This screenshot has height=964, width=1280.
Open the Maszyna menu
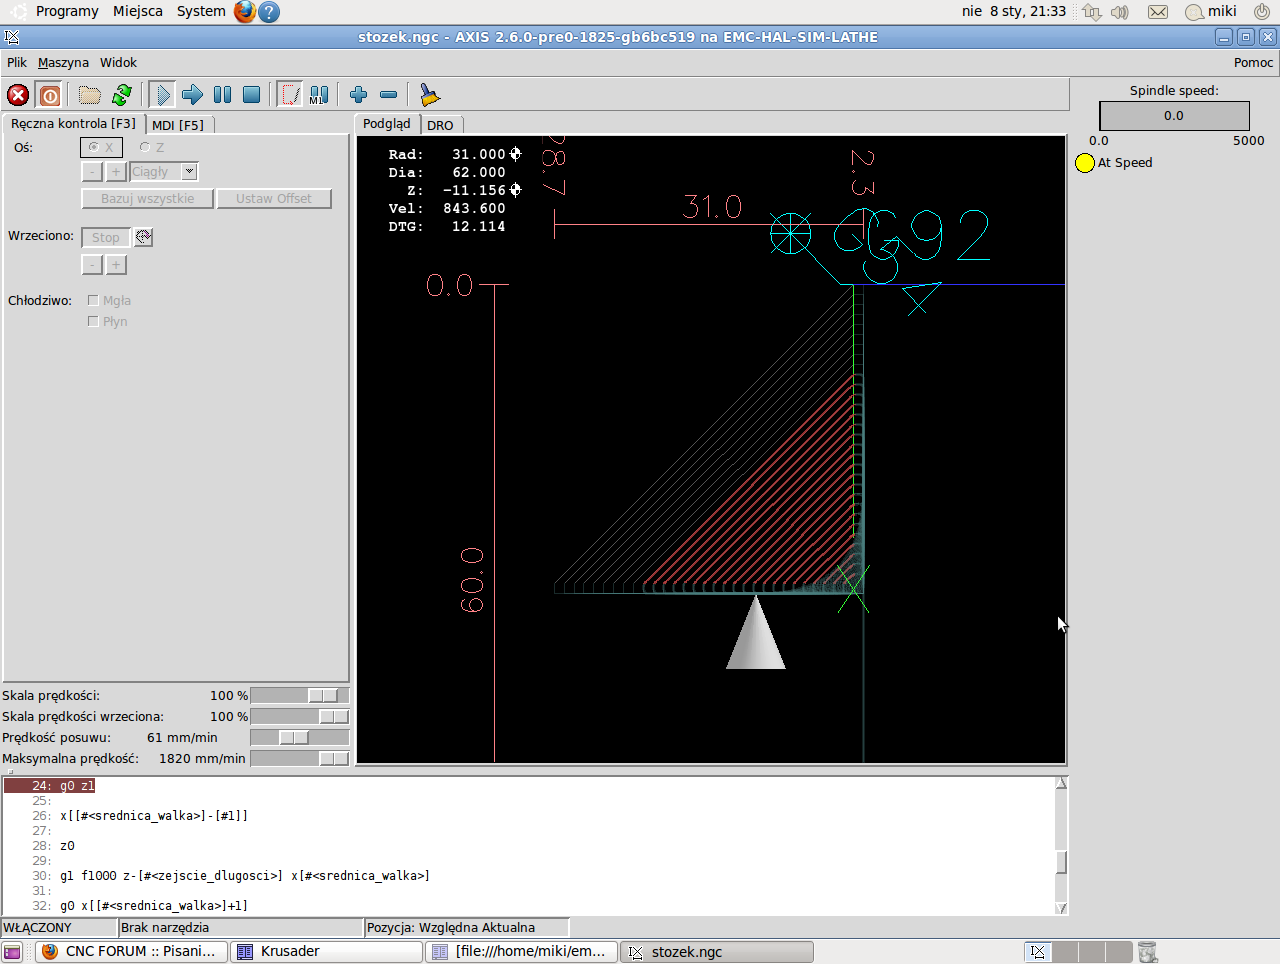point(63,62)
